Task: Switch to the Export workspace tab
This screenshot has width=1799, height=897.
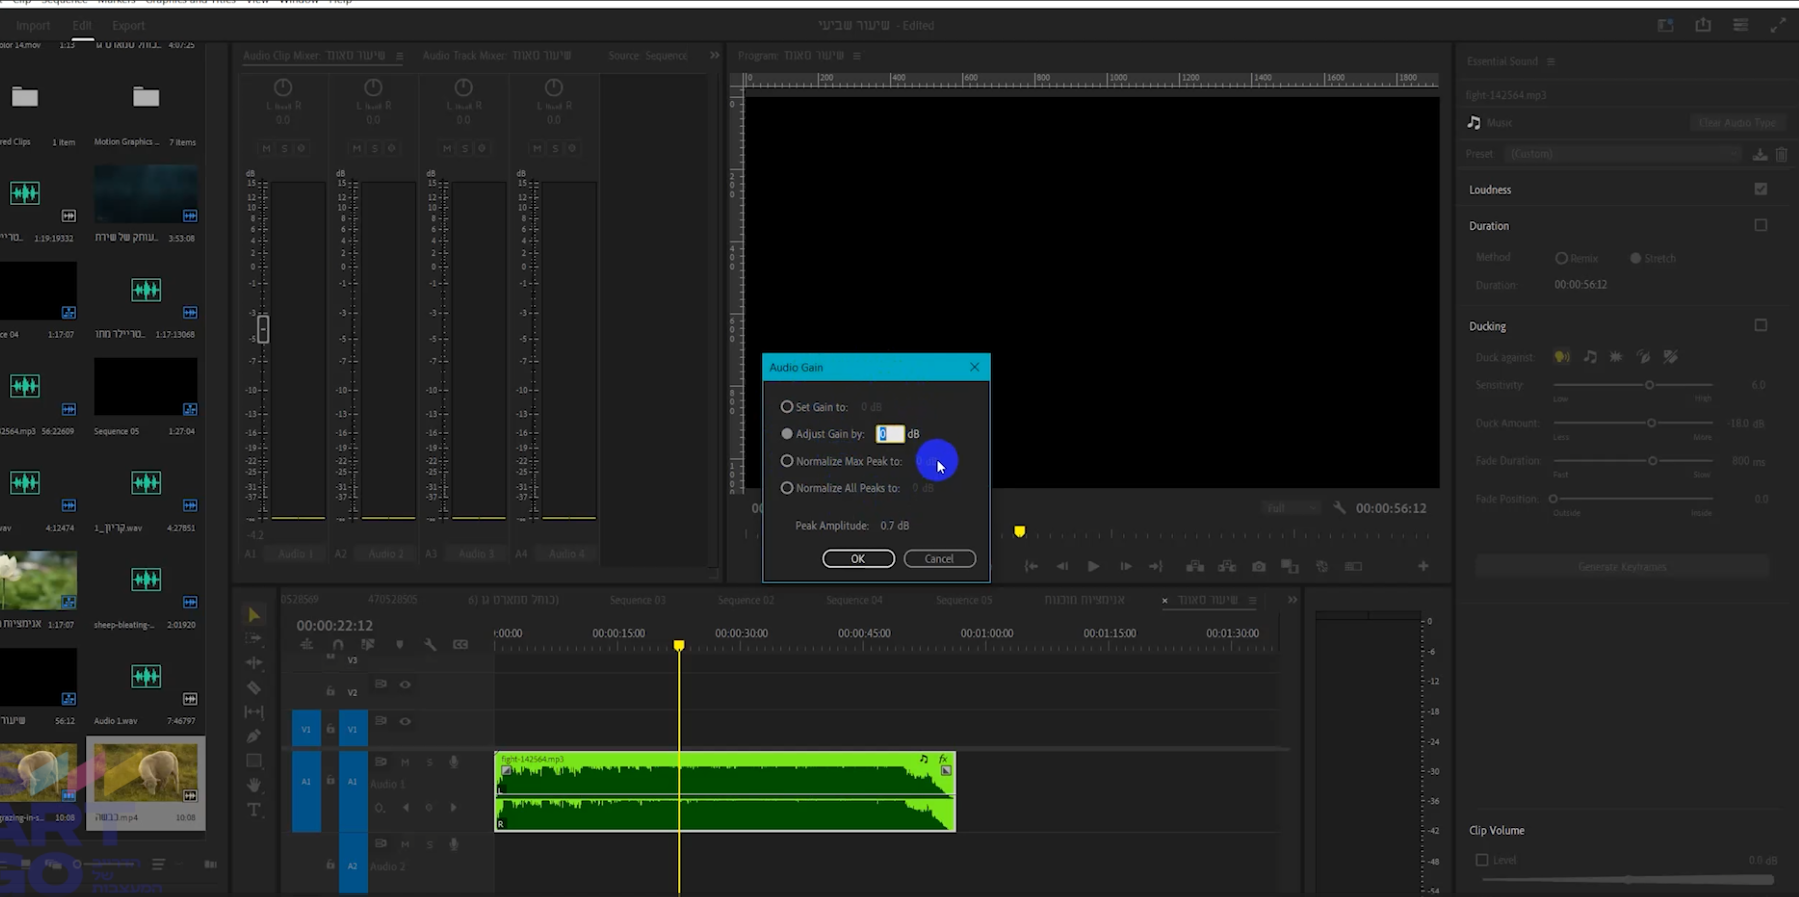Action: tap(128, 25)
